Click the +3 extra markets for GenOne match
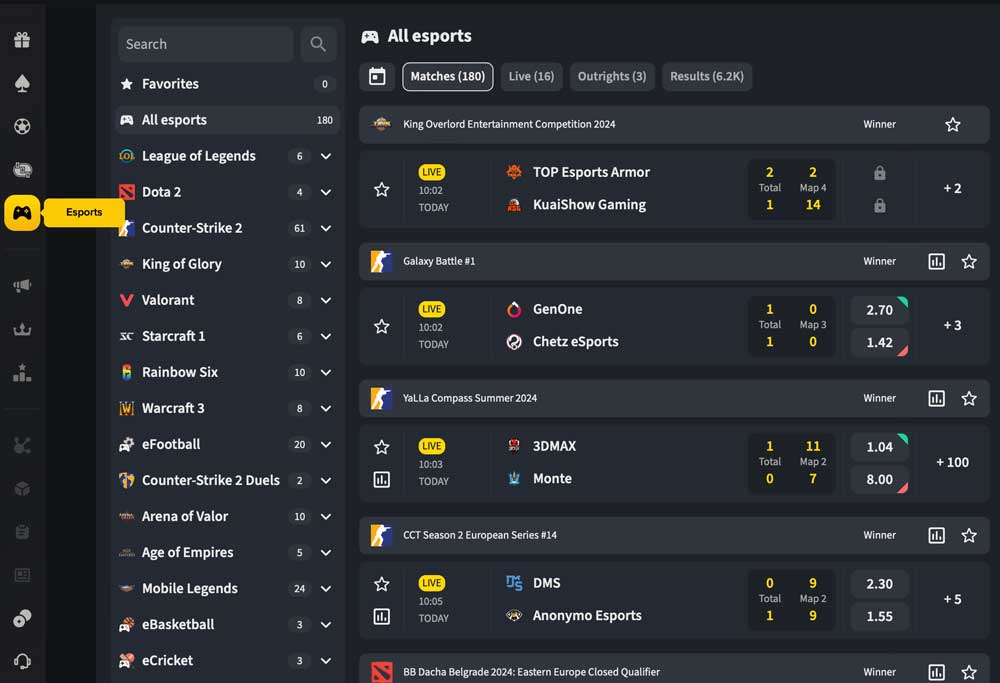Viewport: 1000px width, 683px height. [x=951, y=325]
